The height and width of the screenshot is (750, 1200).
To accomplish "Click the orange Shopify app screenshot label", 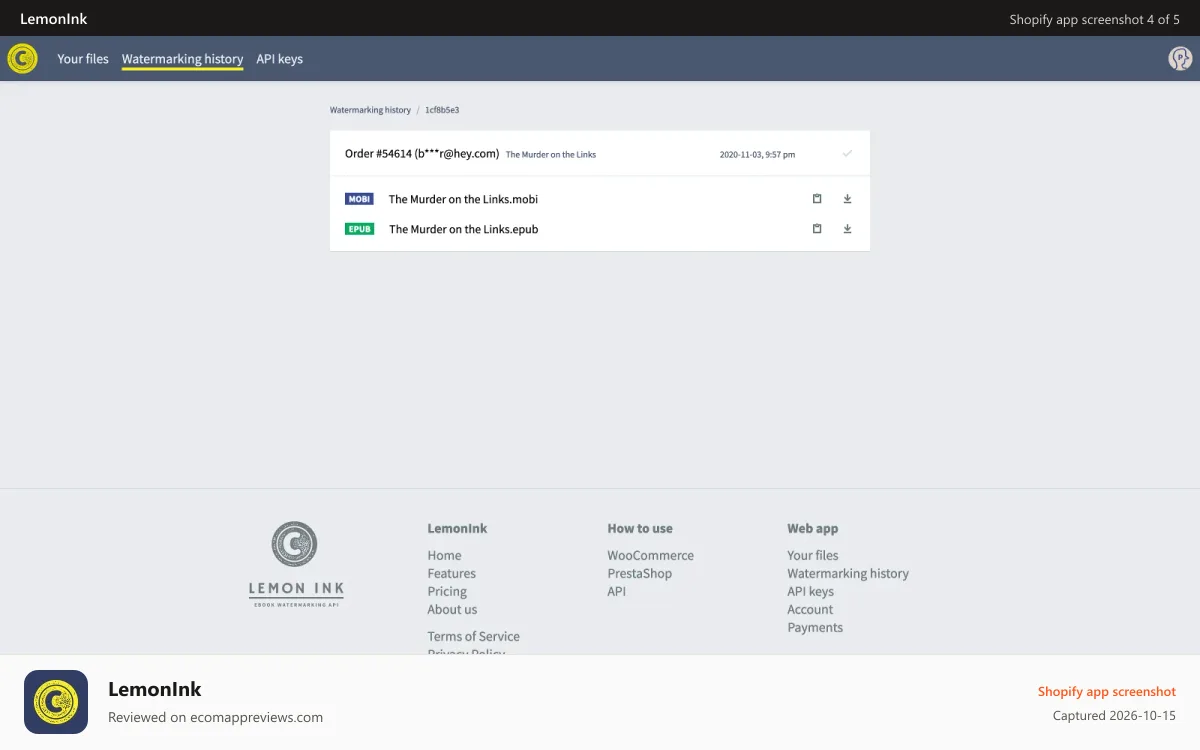I will point(1107,691).
